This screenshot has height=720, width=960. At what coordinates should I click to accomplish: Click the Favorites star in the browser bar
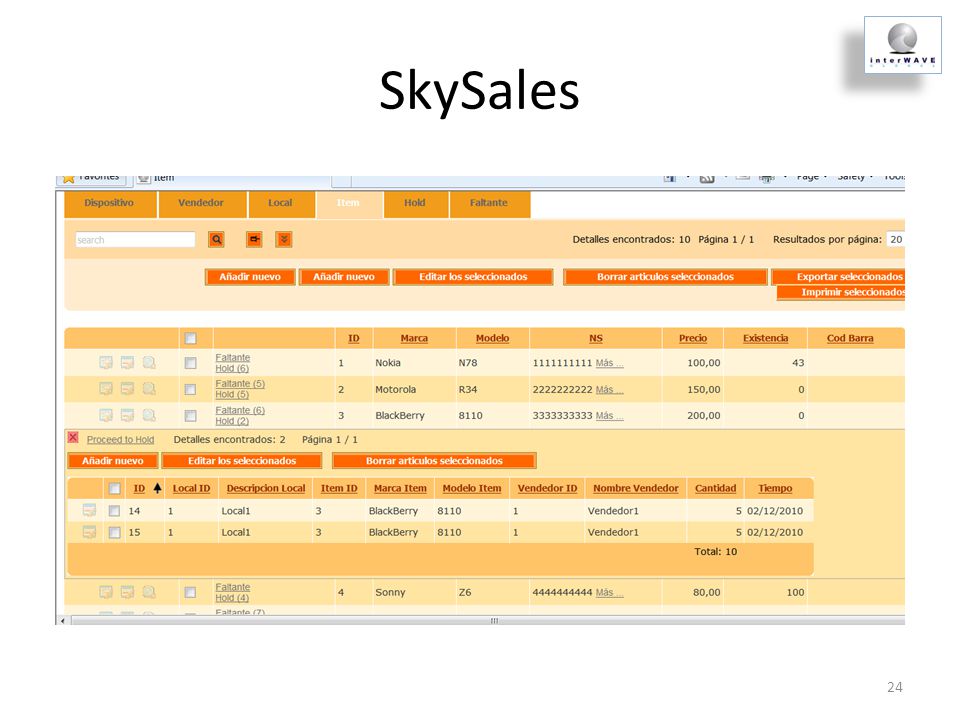[x=69, y=178]
